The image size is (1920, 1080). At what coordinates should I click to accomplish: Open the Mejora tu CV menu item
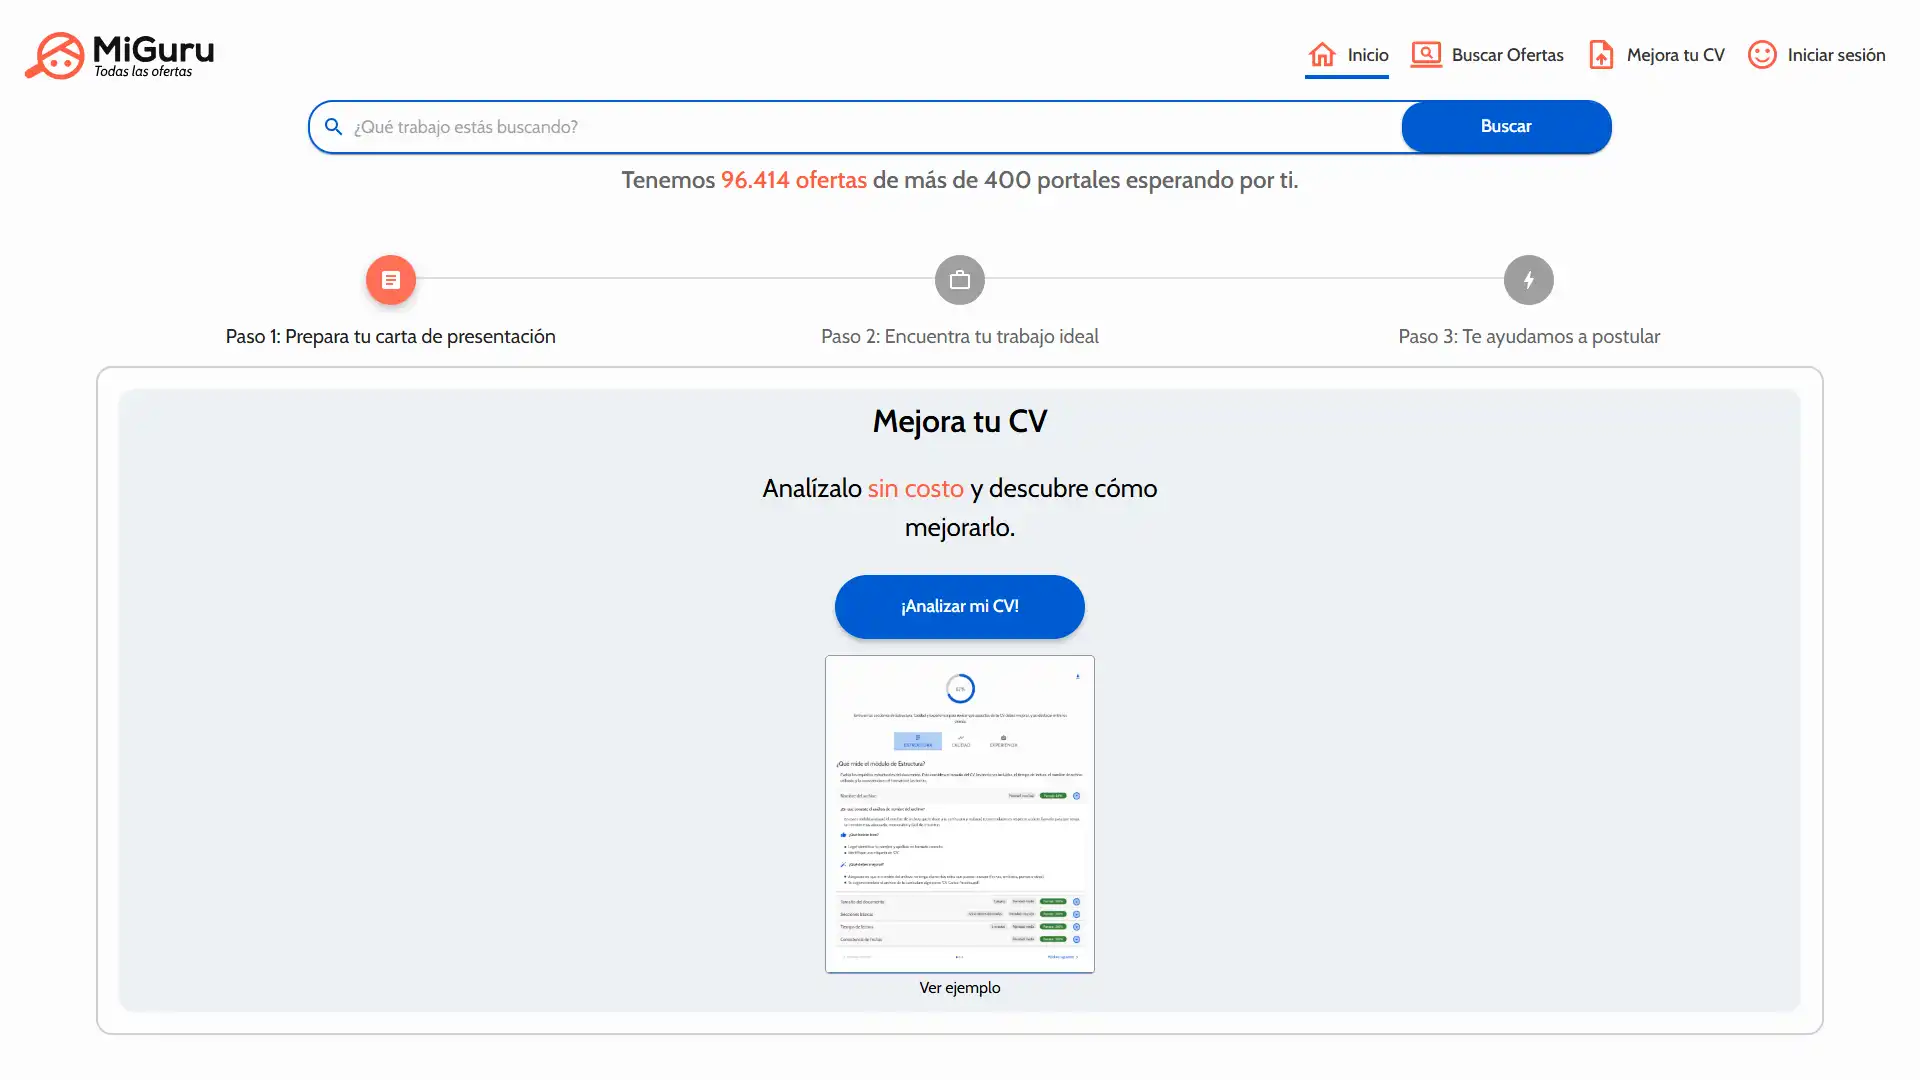[x=1656, y=55]
